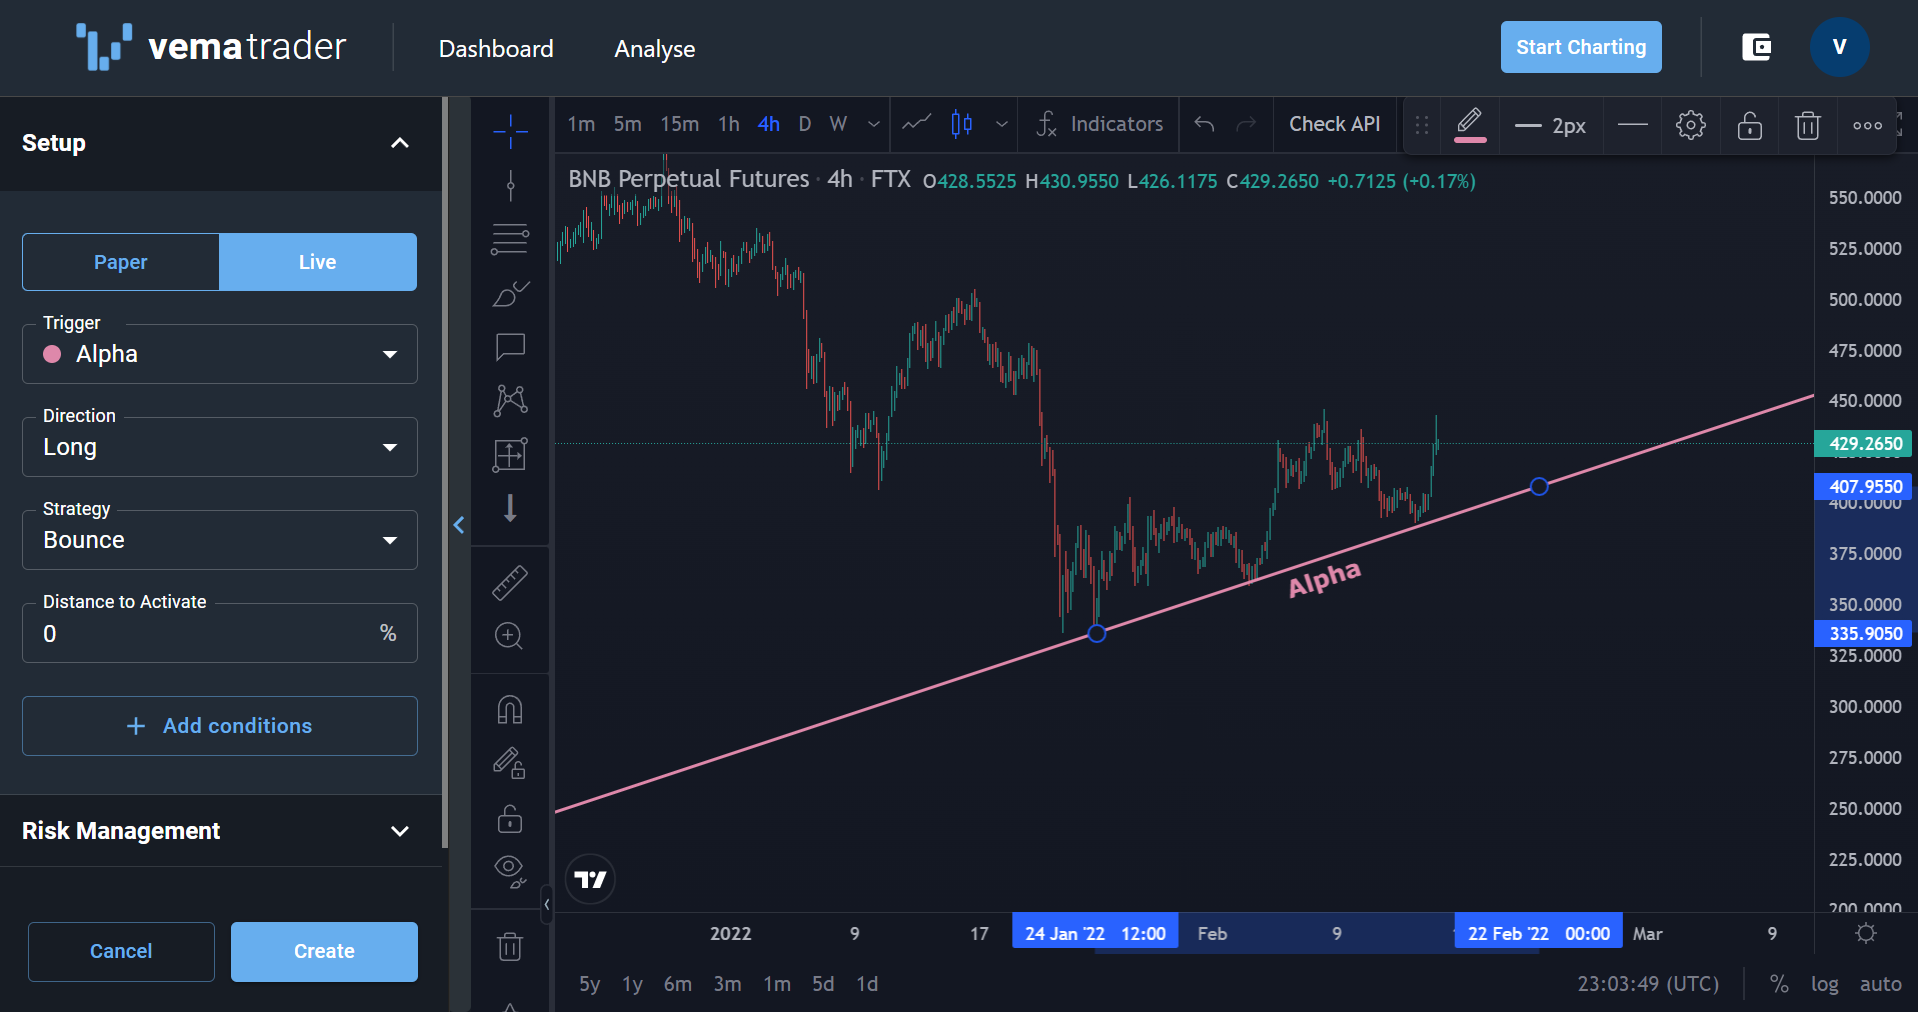This screenshot has height=1012, width=1918.
Task: Switch to the 1m timeframe
Action: tap(581, 124)
